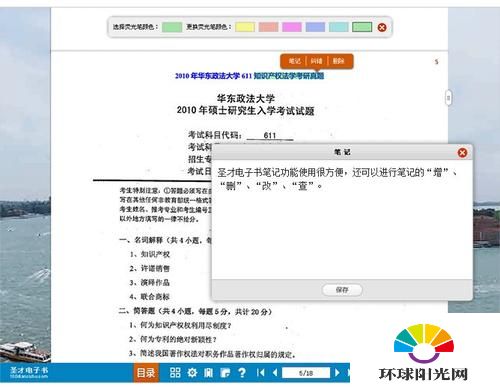Pick the yellow highlighter color
500x390 pixels.
coord(245,27)
